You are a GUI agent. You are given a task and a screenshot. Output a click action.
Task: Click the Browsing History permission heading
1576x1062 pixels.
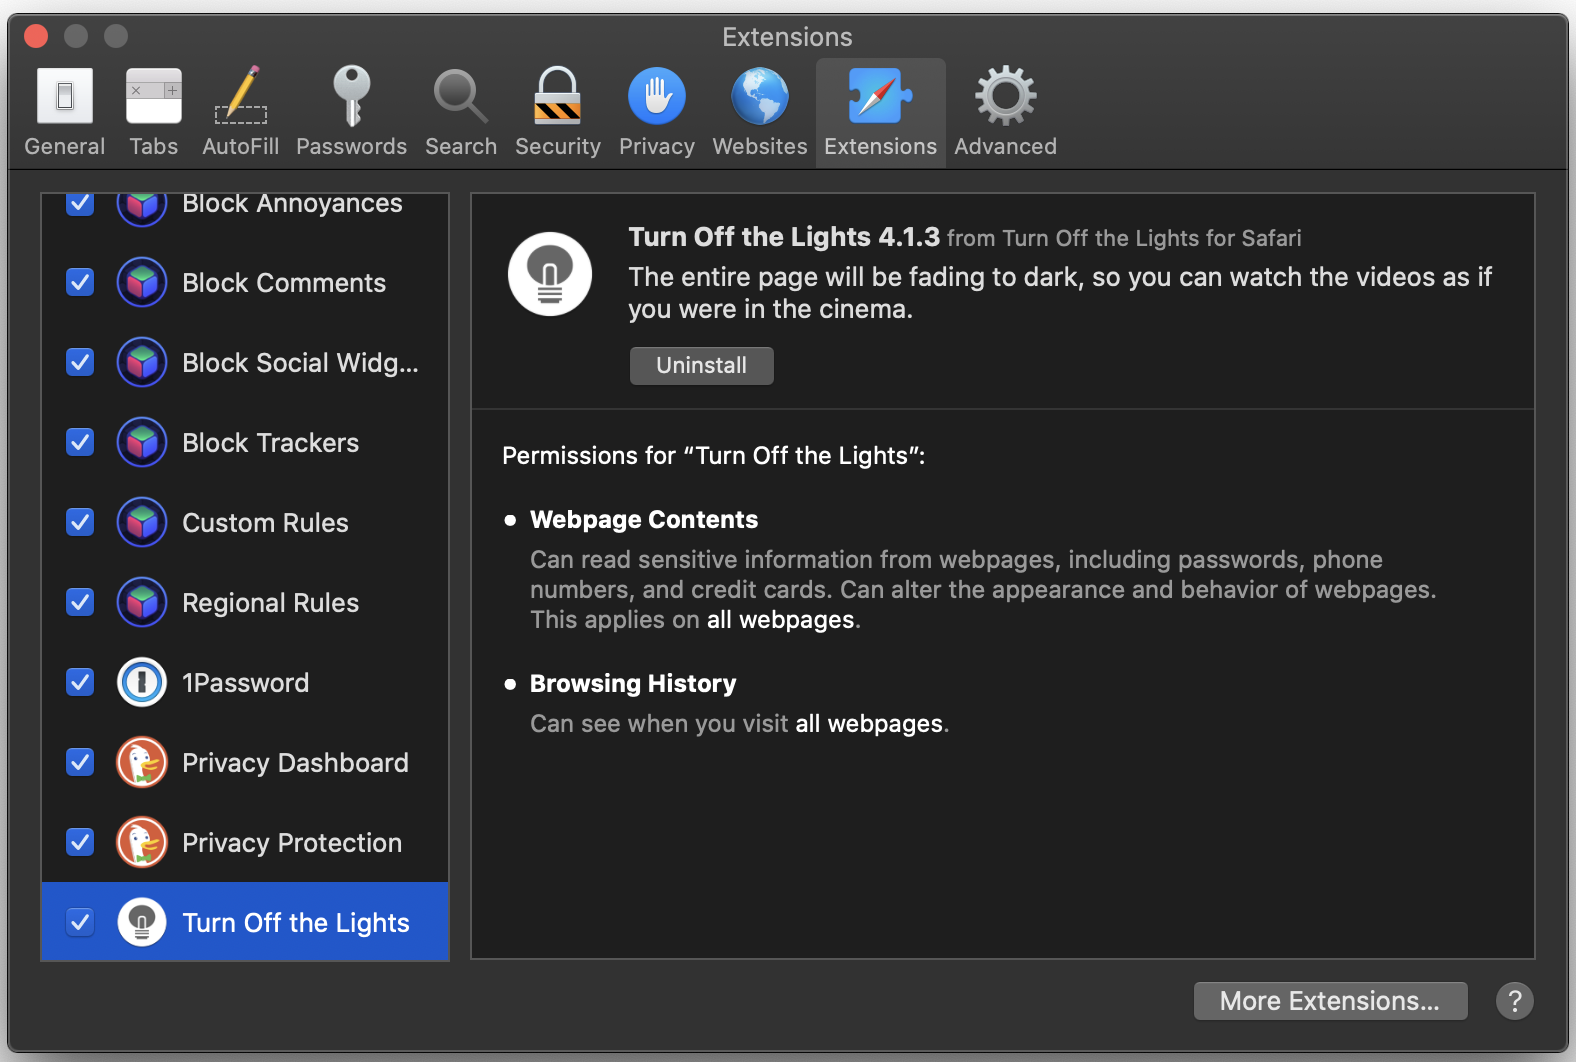pyautogui.click(x=633, y=684)
